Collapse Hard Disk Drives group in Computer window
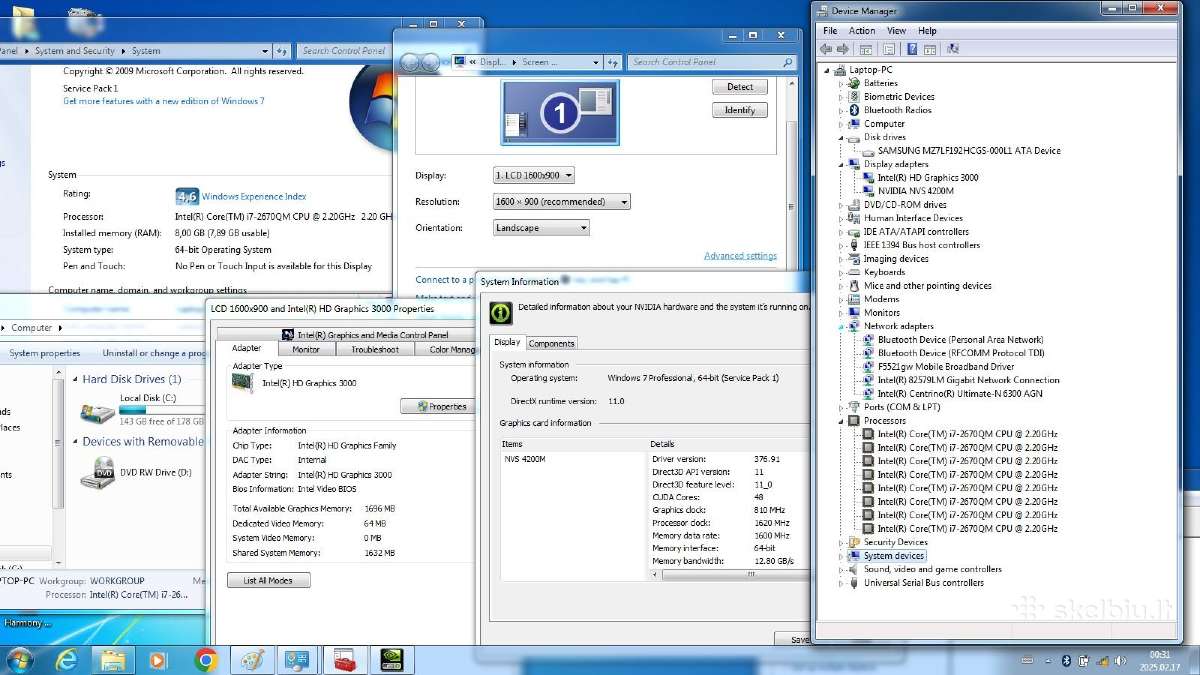Viewport: 1200px width, 675px height. (x=75, y=380)
